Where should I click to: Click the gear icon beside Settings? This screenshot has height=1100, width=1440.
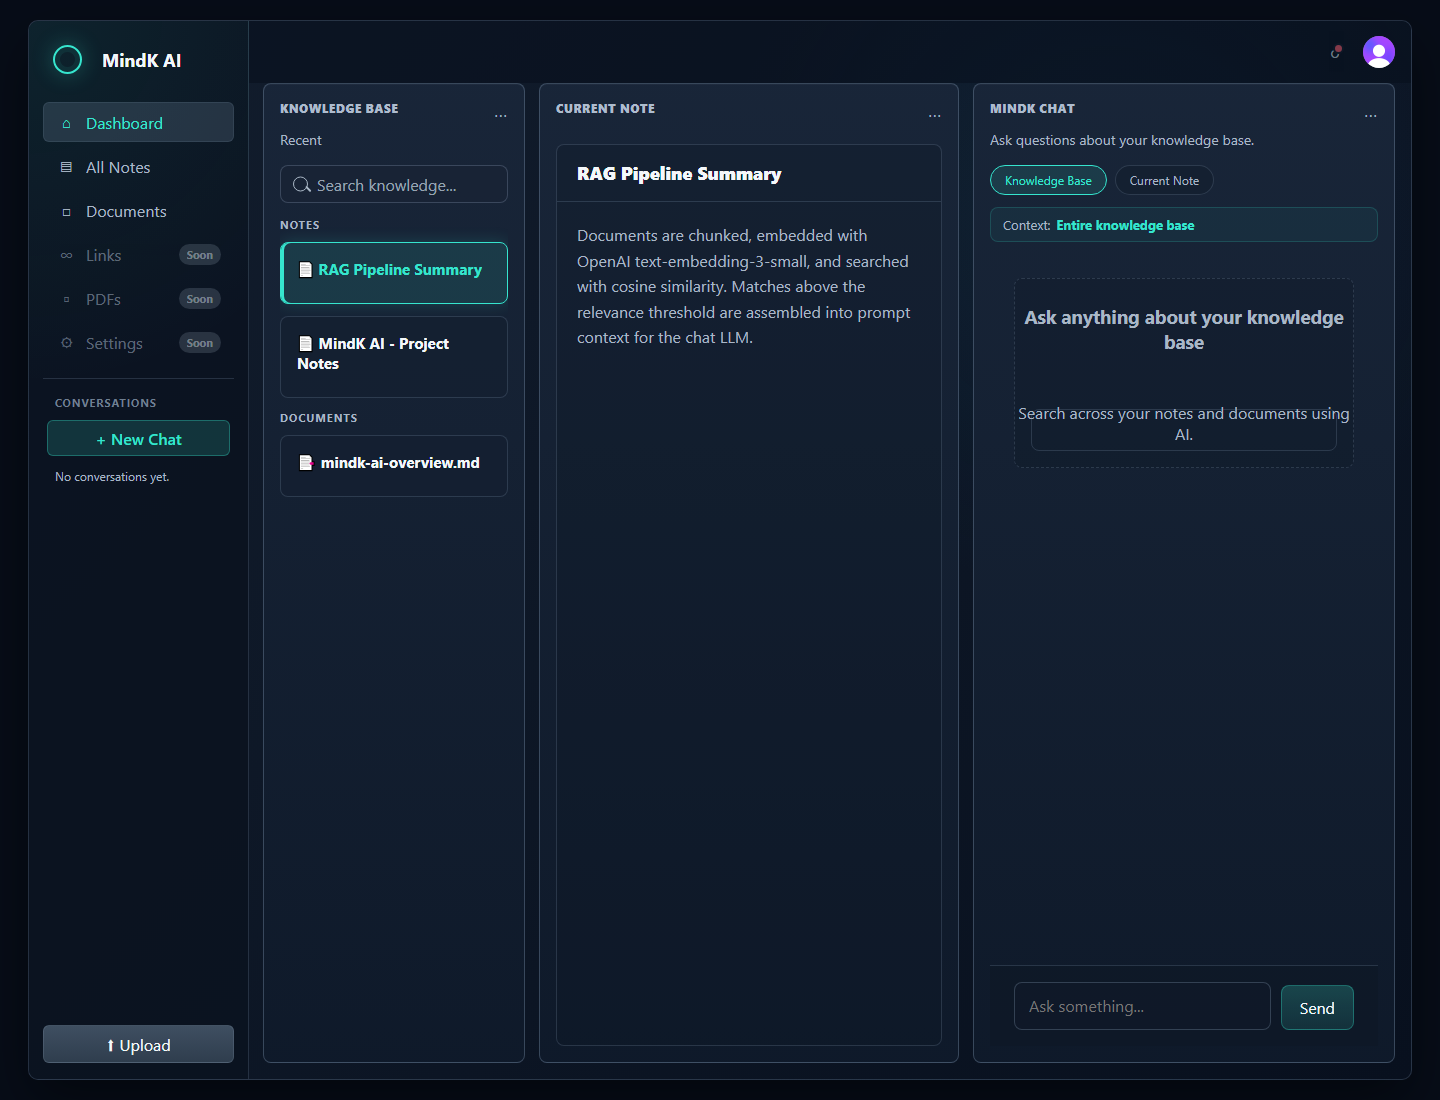[x=66, y=343]
